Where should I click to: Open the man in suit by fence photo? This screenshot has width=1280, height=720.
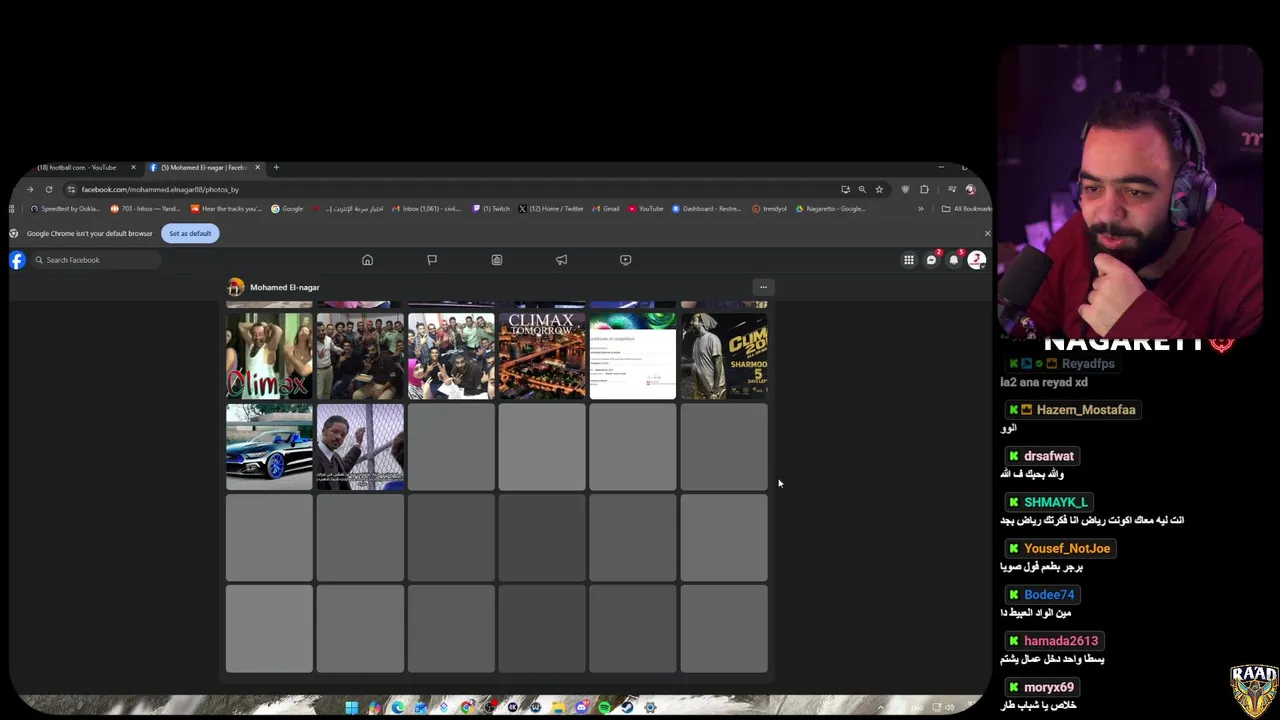(x=360, y=447)
